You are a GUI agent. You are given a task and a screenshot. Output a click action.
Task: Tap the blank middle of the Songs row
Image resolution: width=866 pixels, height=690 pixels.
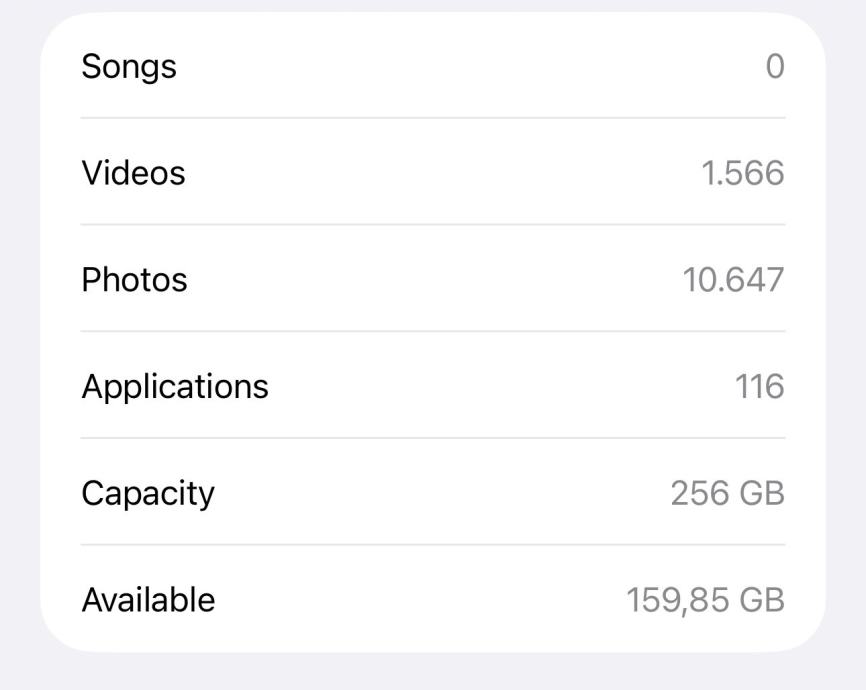click(450, 67)
